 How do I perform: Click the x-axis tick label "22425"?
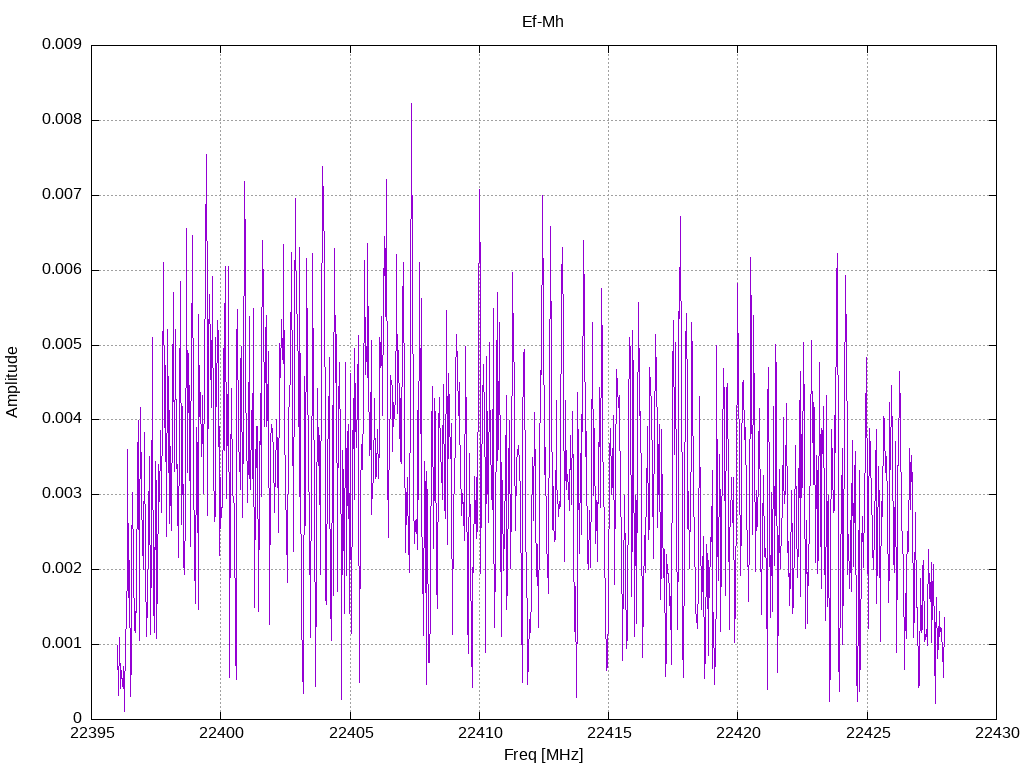pyautogui.click(x=868, y=733)
